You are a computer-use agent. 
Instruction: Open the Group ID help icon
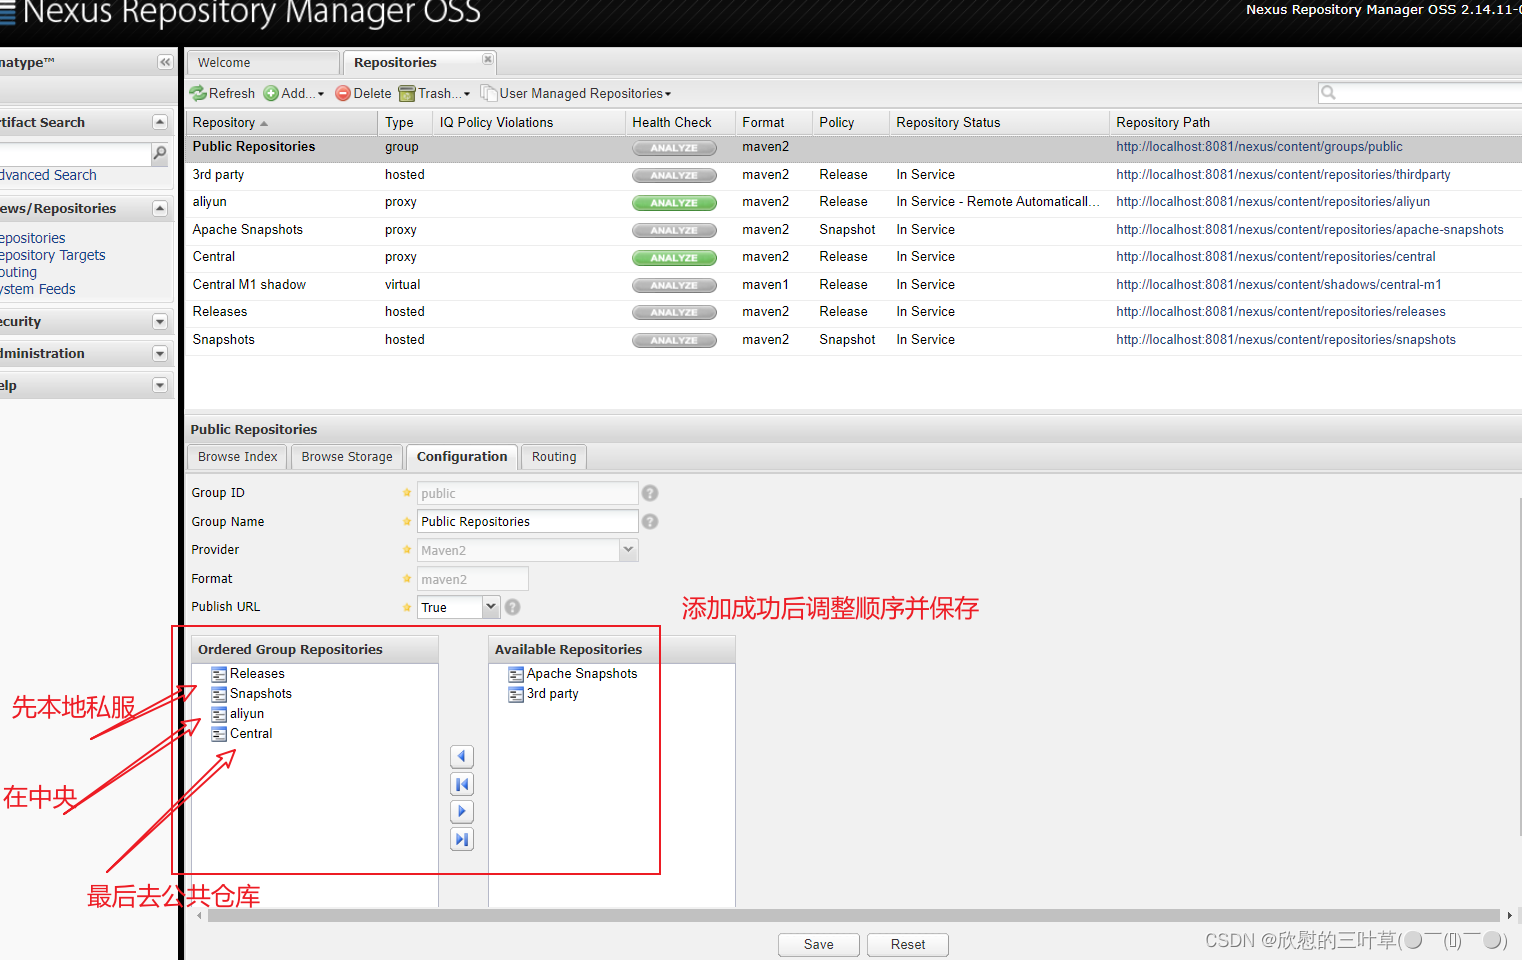coord(650,493)
